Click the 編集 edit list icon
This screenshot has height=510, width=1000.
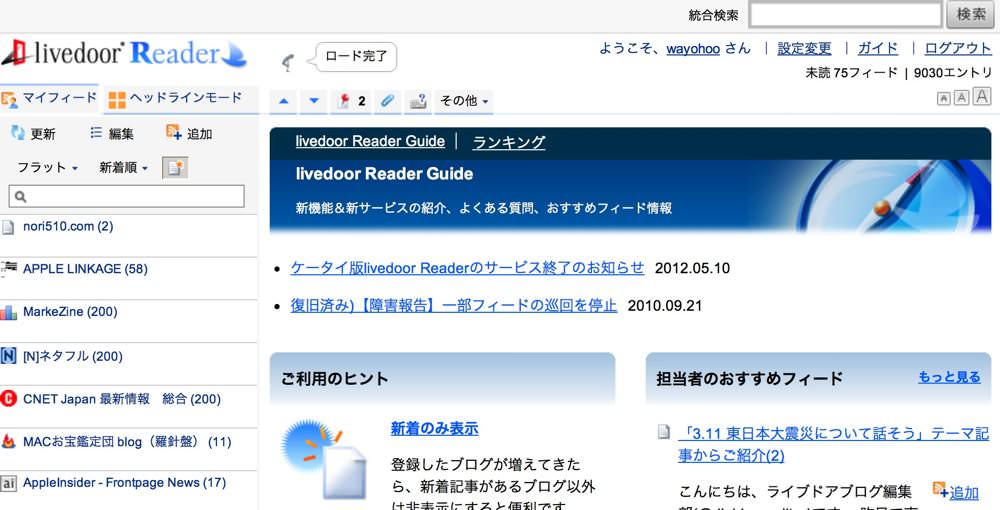[x=96, y=133]
